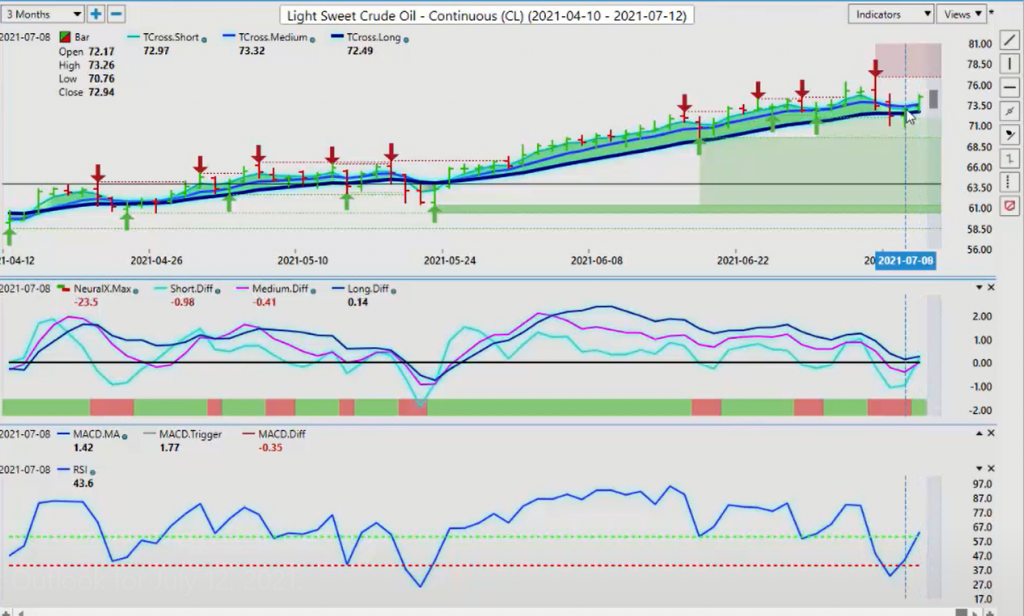Toggle the RSI indicator dot
The height and width of the screenshot is (616, 1024).
(x=93, y=472)
